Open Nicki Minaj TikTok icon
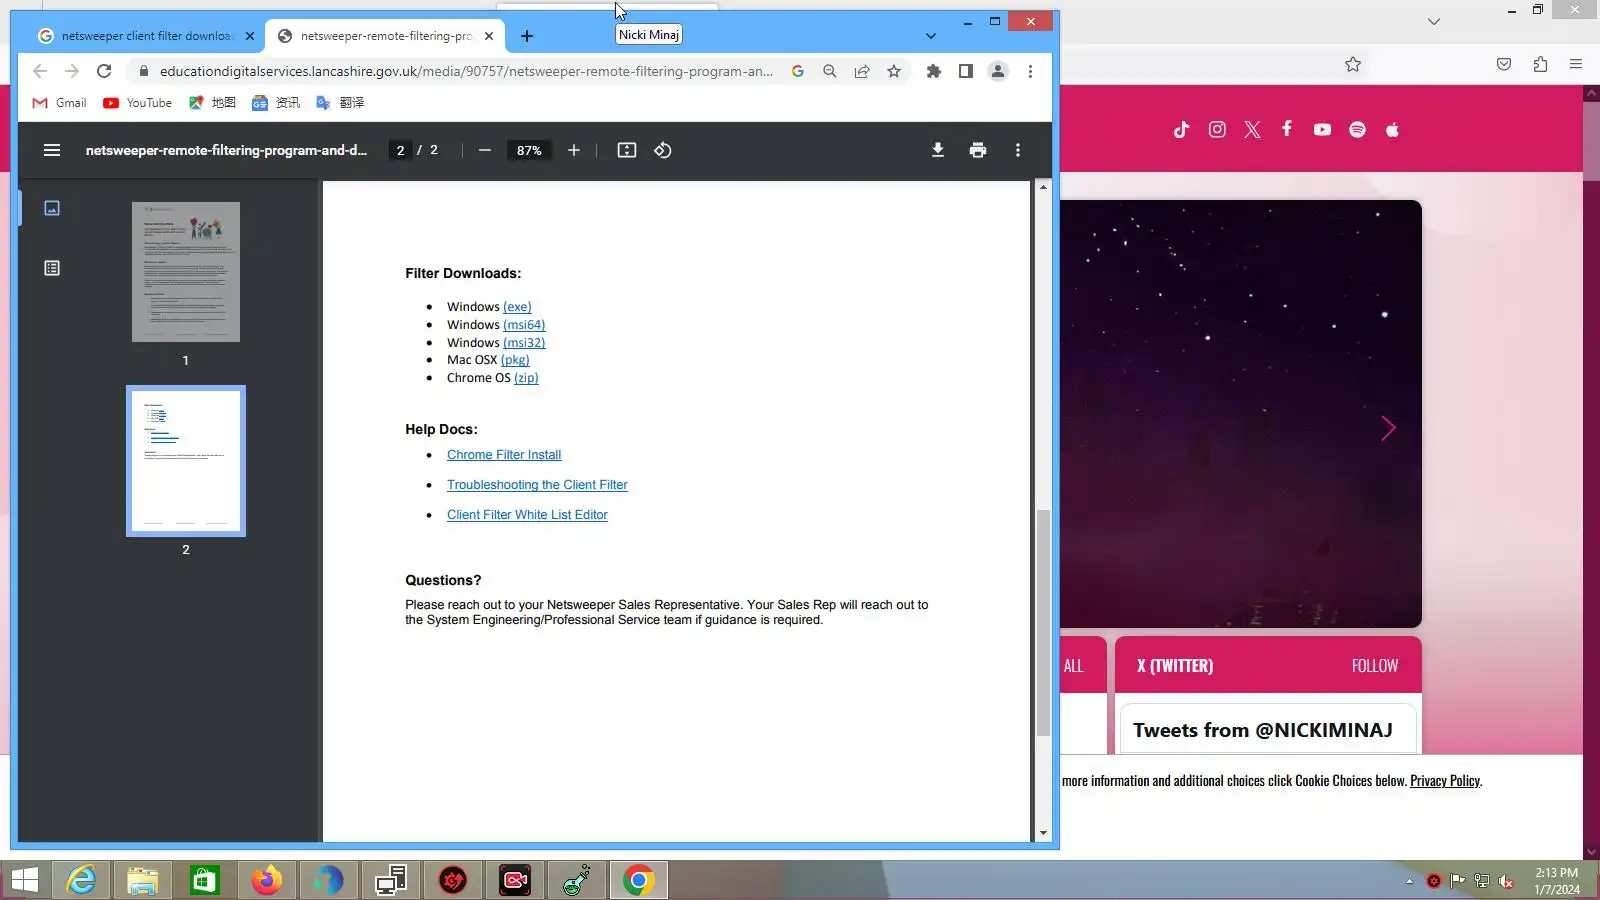The image size is (1600, 900). pos(1182,129)
